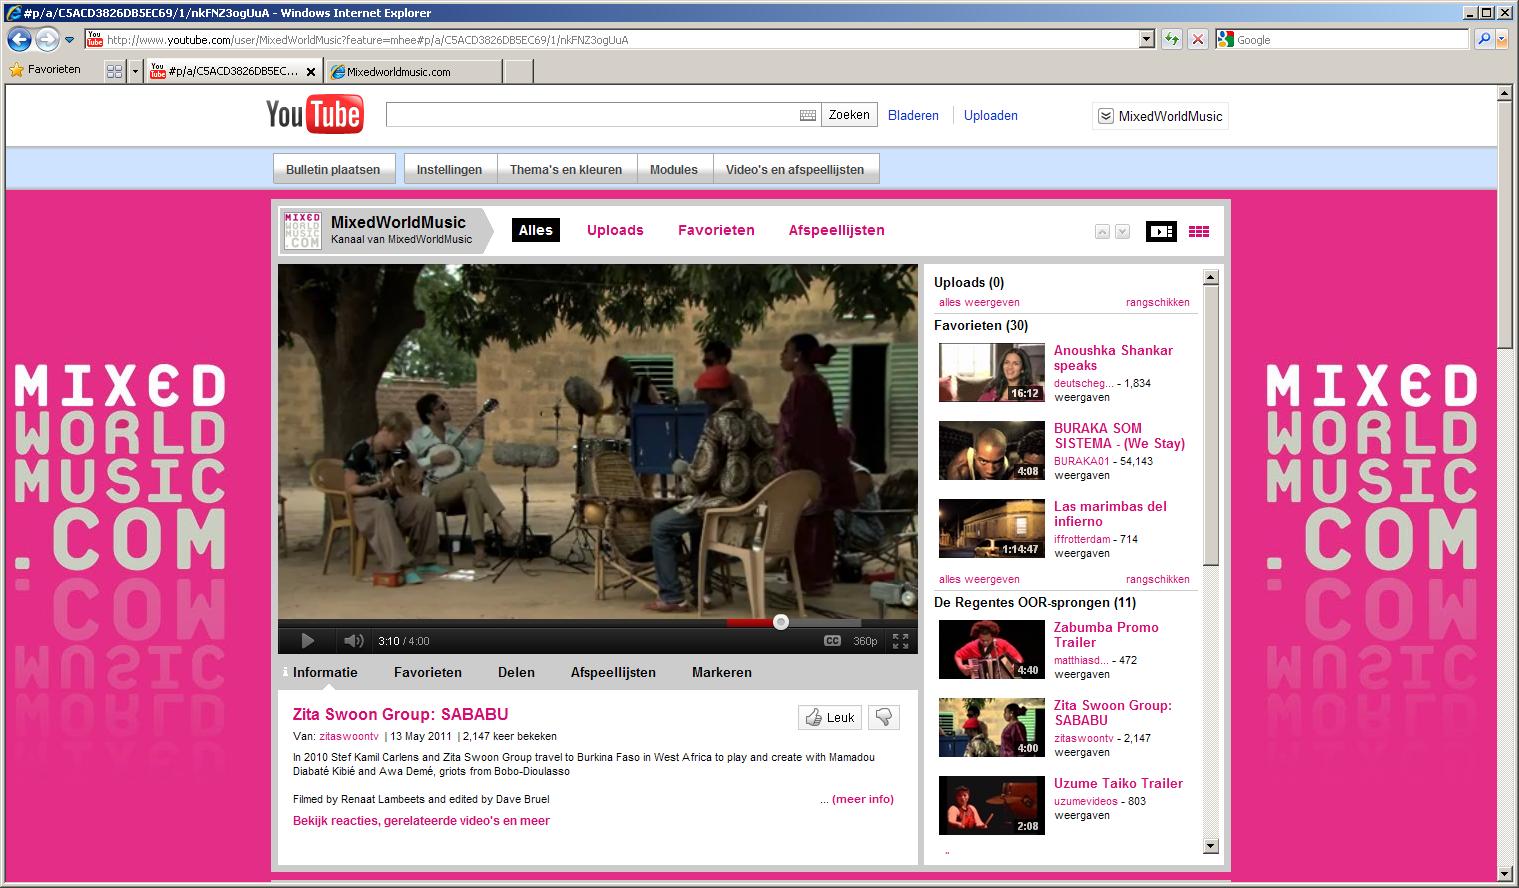Click the Bulletin plaatsen button
This screenshot has width=1519, height=888.
(x=333, y=169)
